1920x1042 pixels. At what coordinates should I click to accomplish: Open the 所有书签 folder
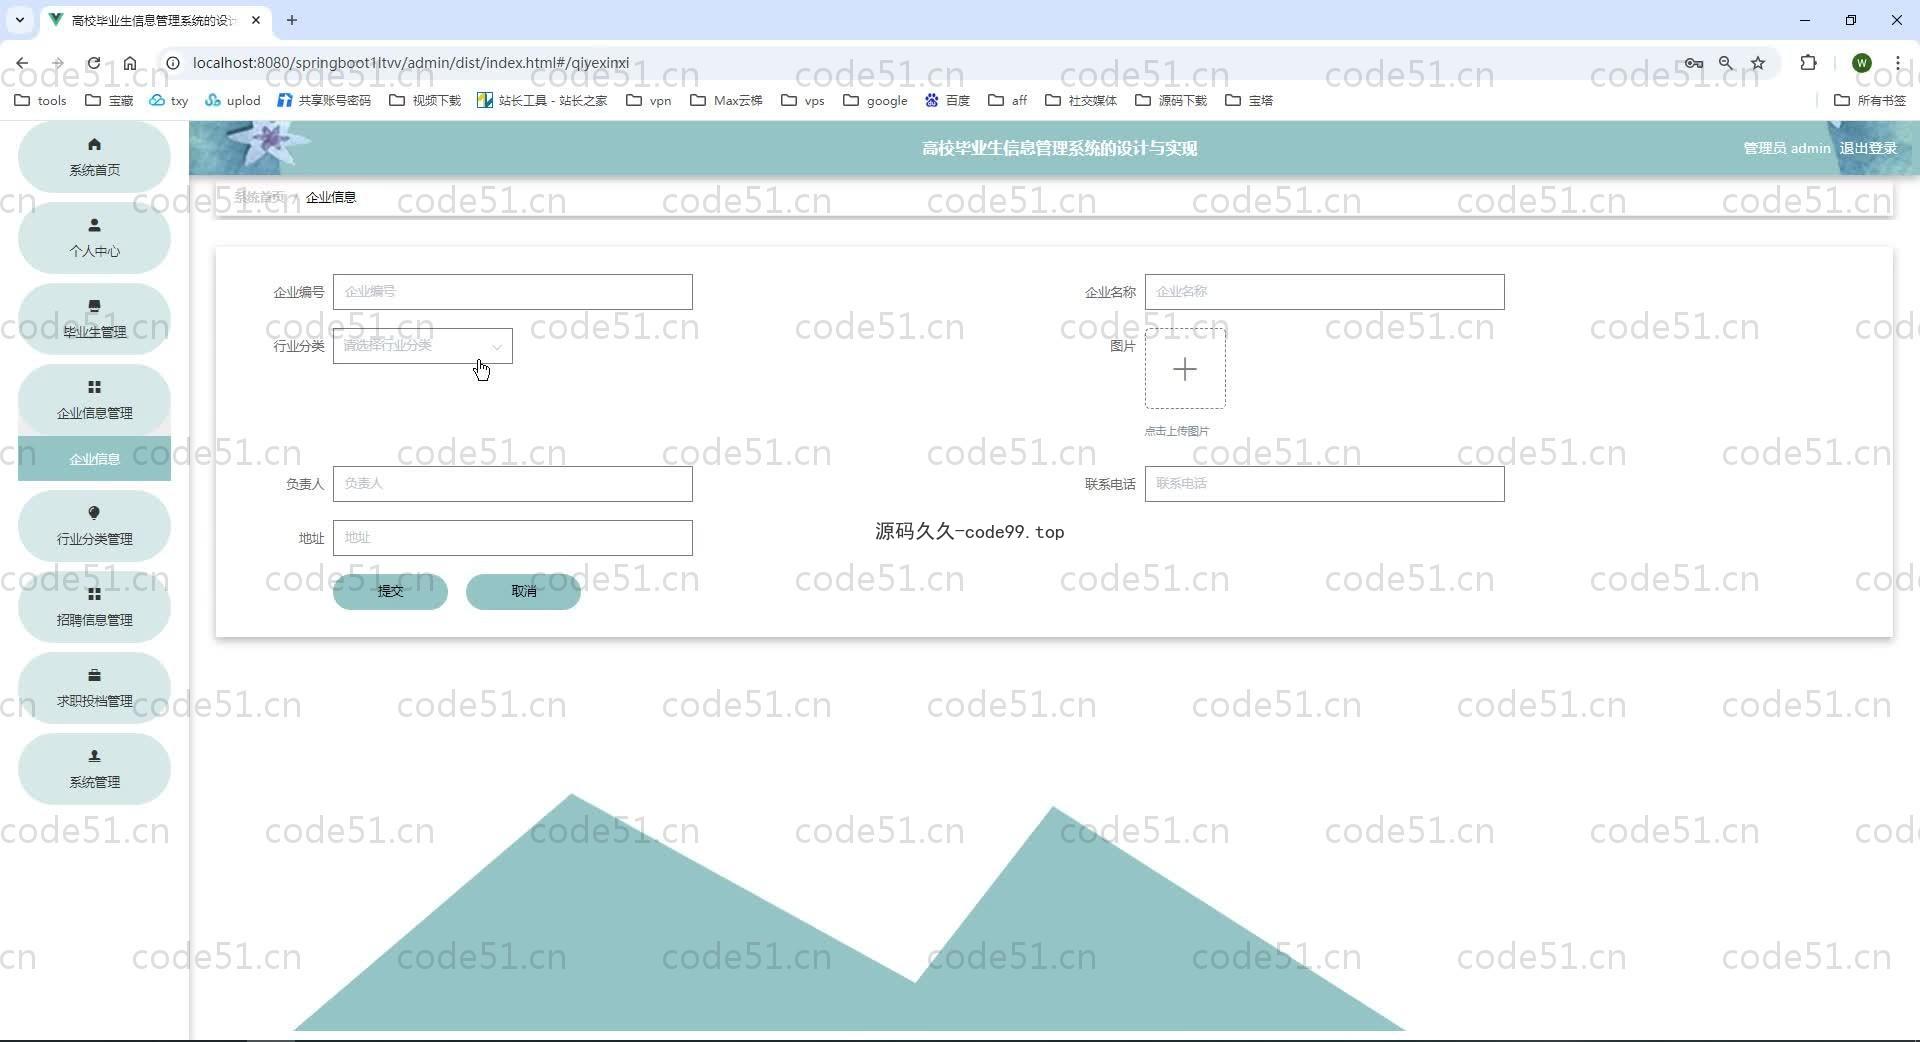point(1870,100)
